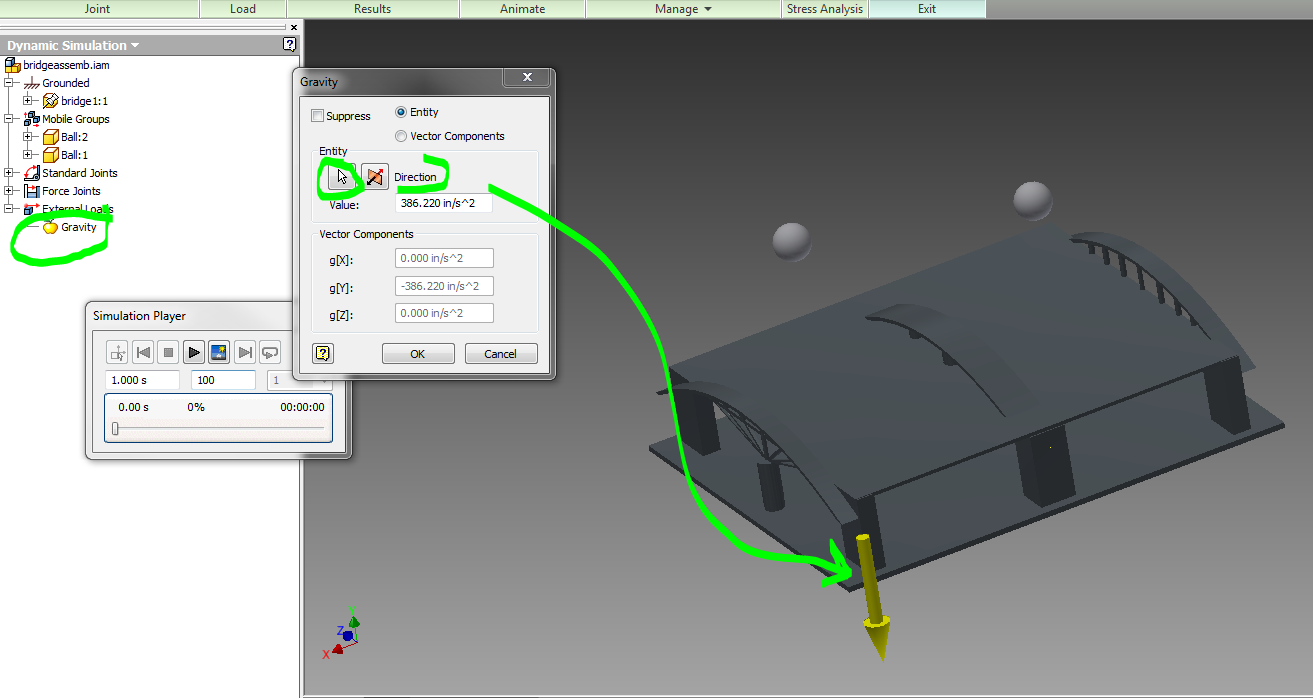This screenshot has width=1313, height=698.
Task: Select the Standard Joints label in tree
Action: (x=80, y=173)
